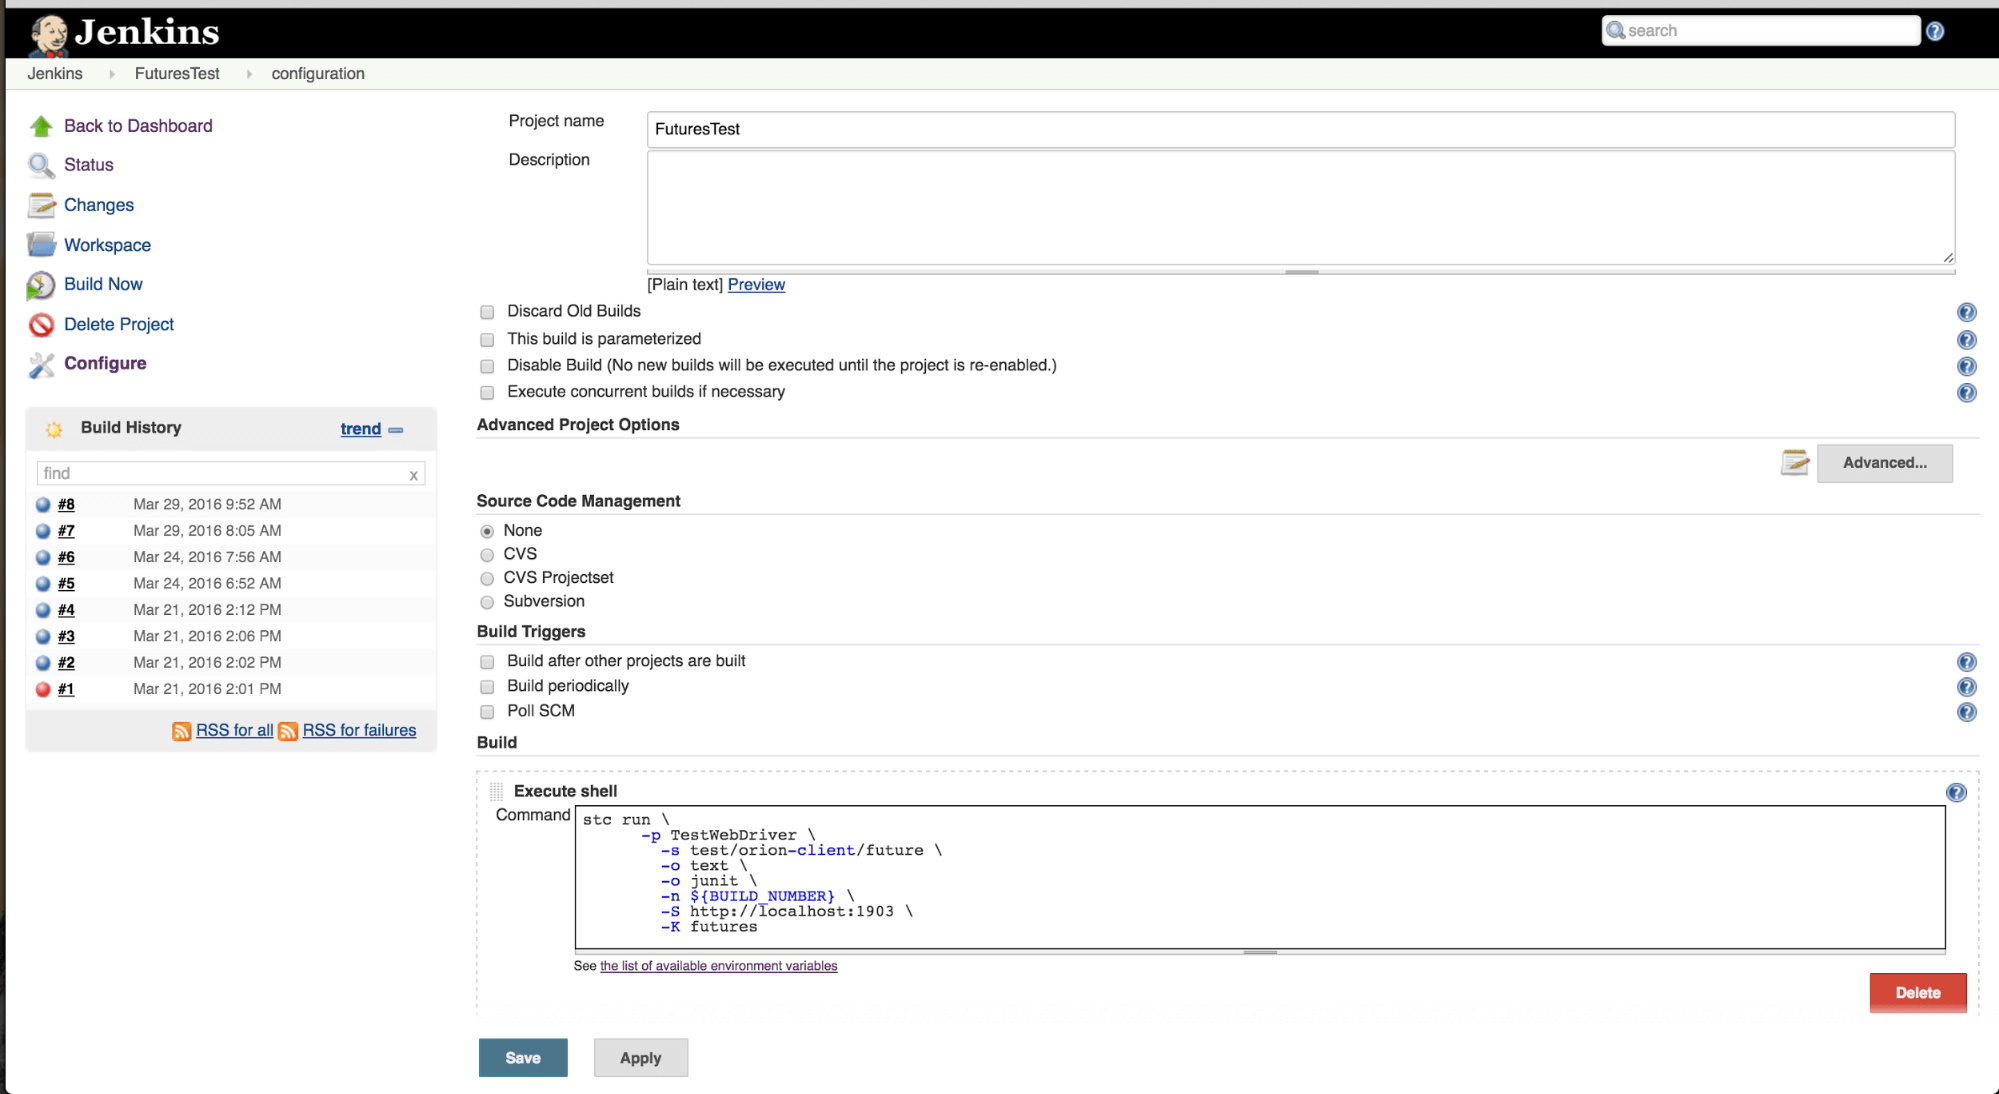
Task: Click the Description text area
Action: pyautogui.click(x=1301, y=208)
